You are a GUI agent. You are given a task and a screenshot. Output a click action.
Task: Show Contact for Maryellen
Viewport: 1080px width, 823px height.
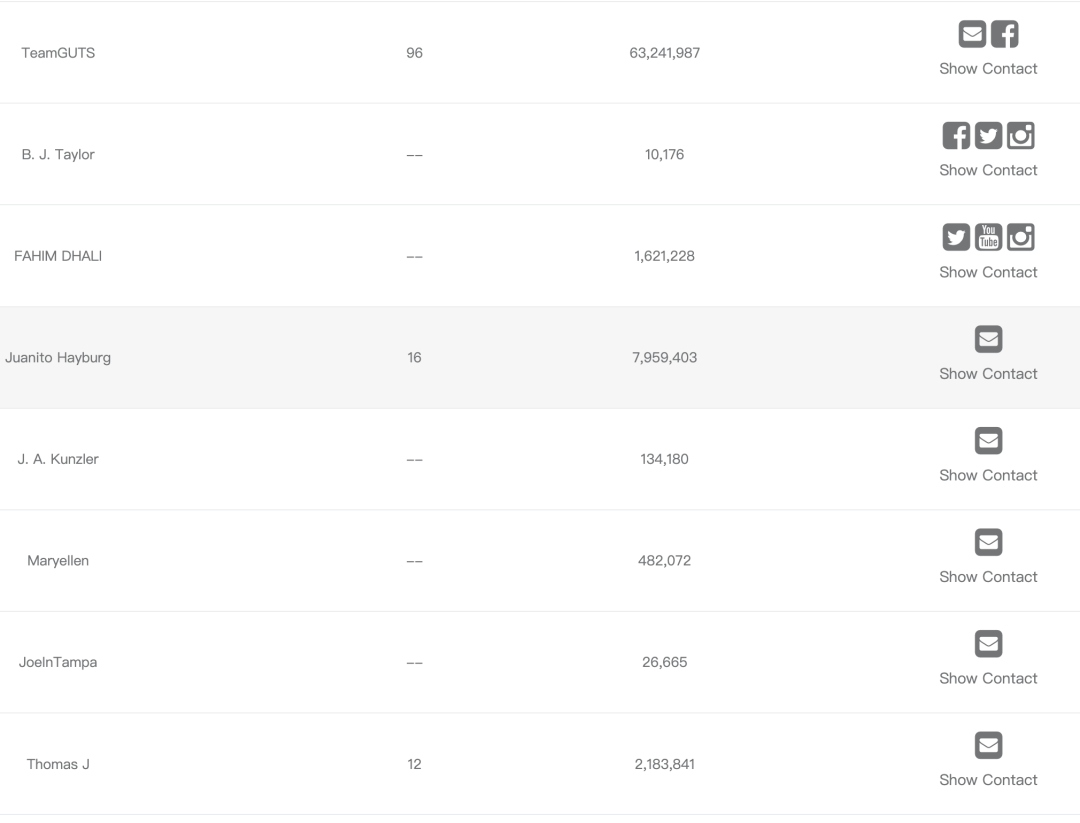tap(988, 576)
